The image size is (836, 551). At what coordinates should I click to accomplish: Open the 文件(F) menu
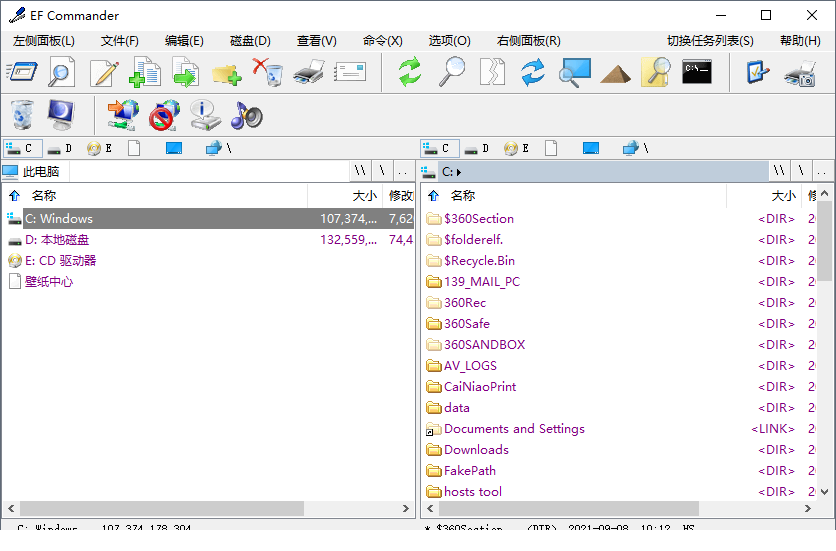pyautogui.click(x=119, y=41)
